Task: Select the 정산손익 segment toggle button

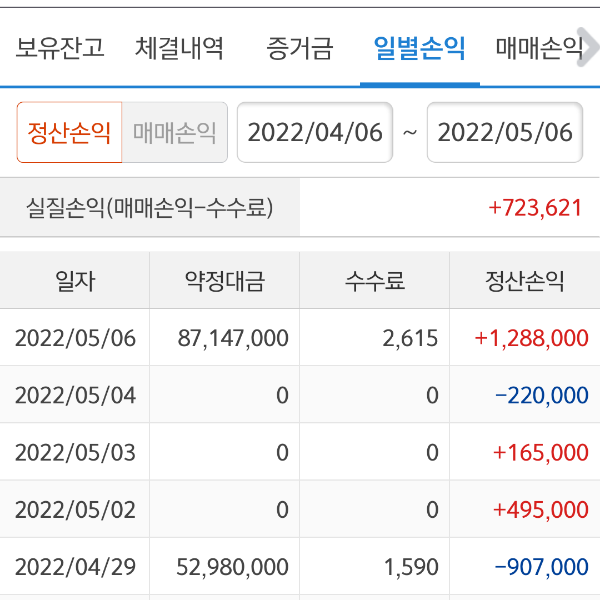Action: click(x=69, y=133)
